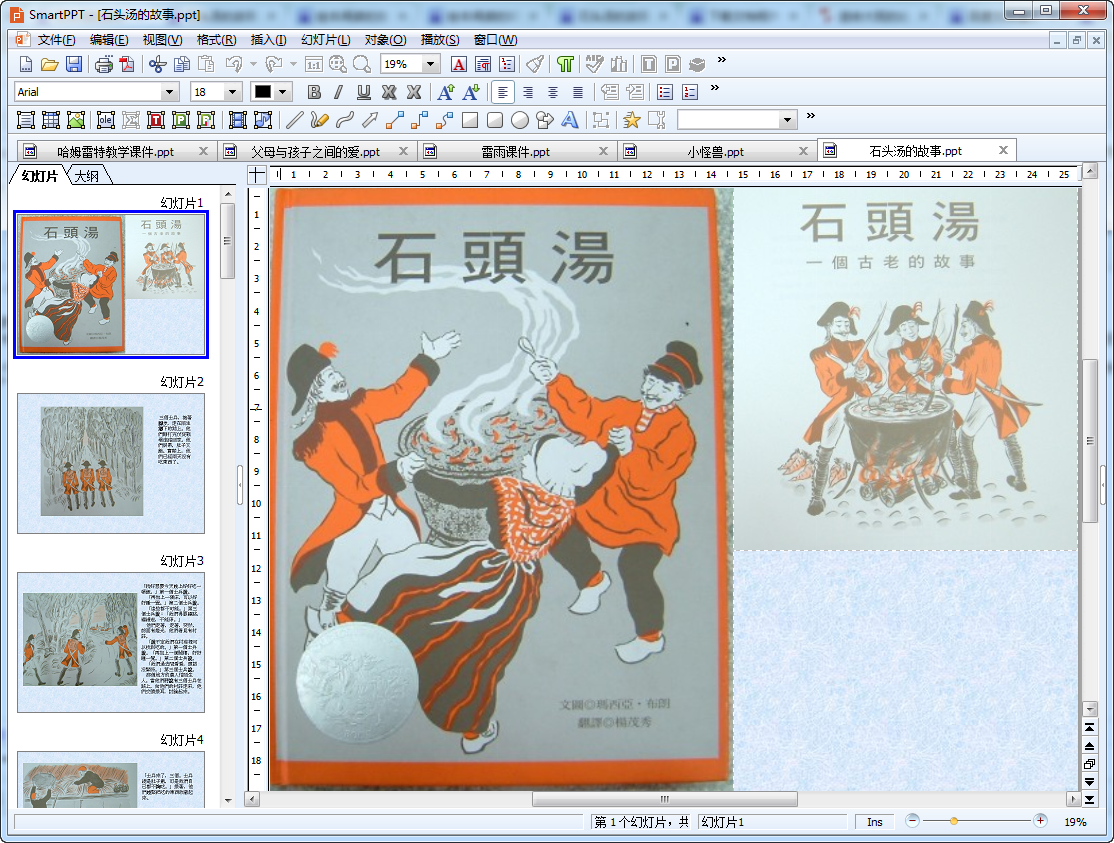Open the 插入(I) menu

coord(268,40)
